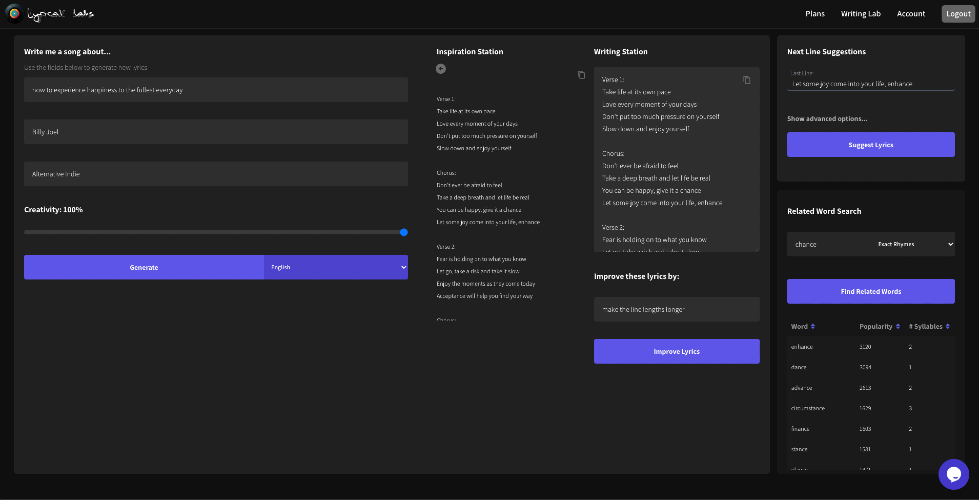Click 'Acceptance will help you find your way' line

485,296
